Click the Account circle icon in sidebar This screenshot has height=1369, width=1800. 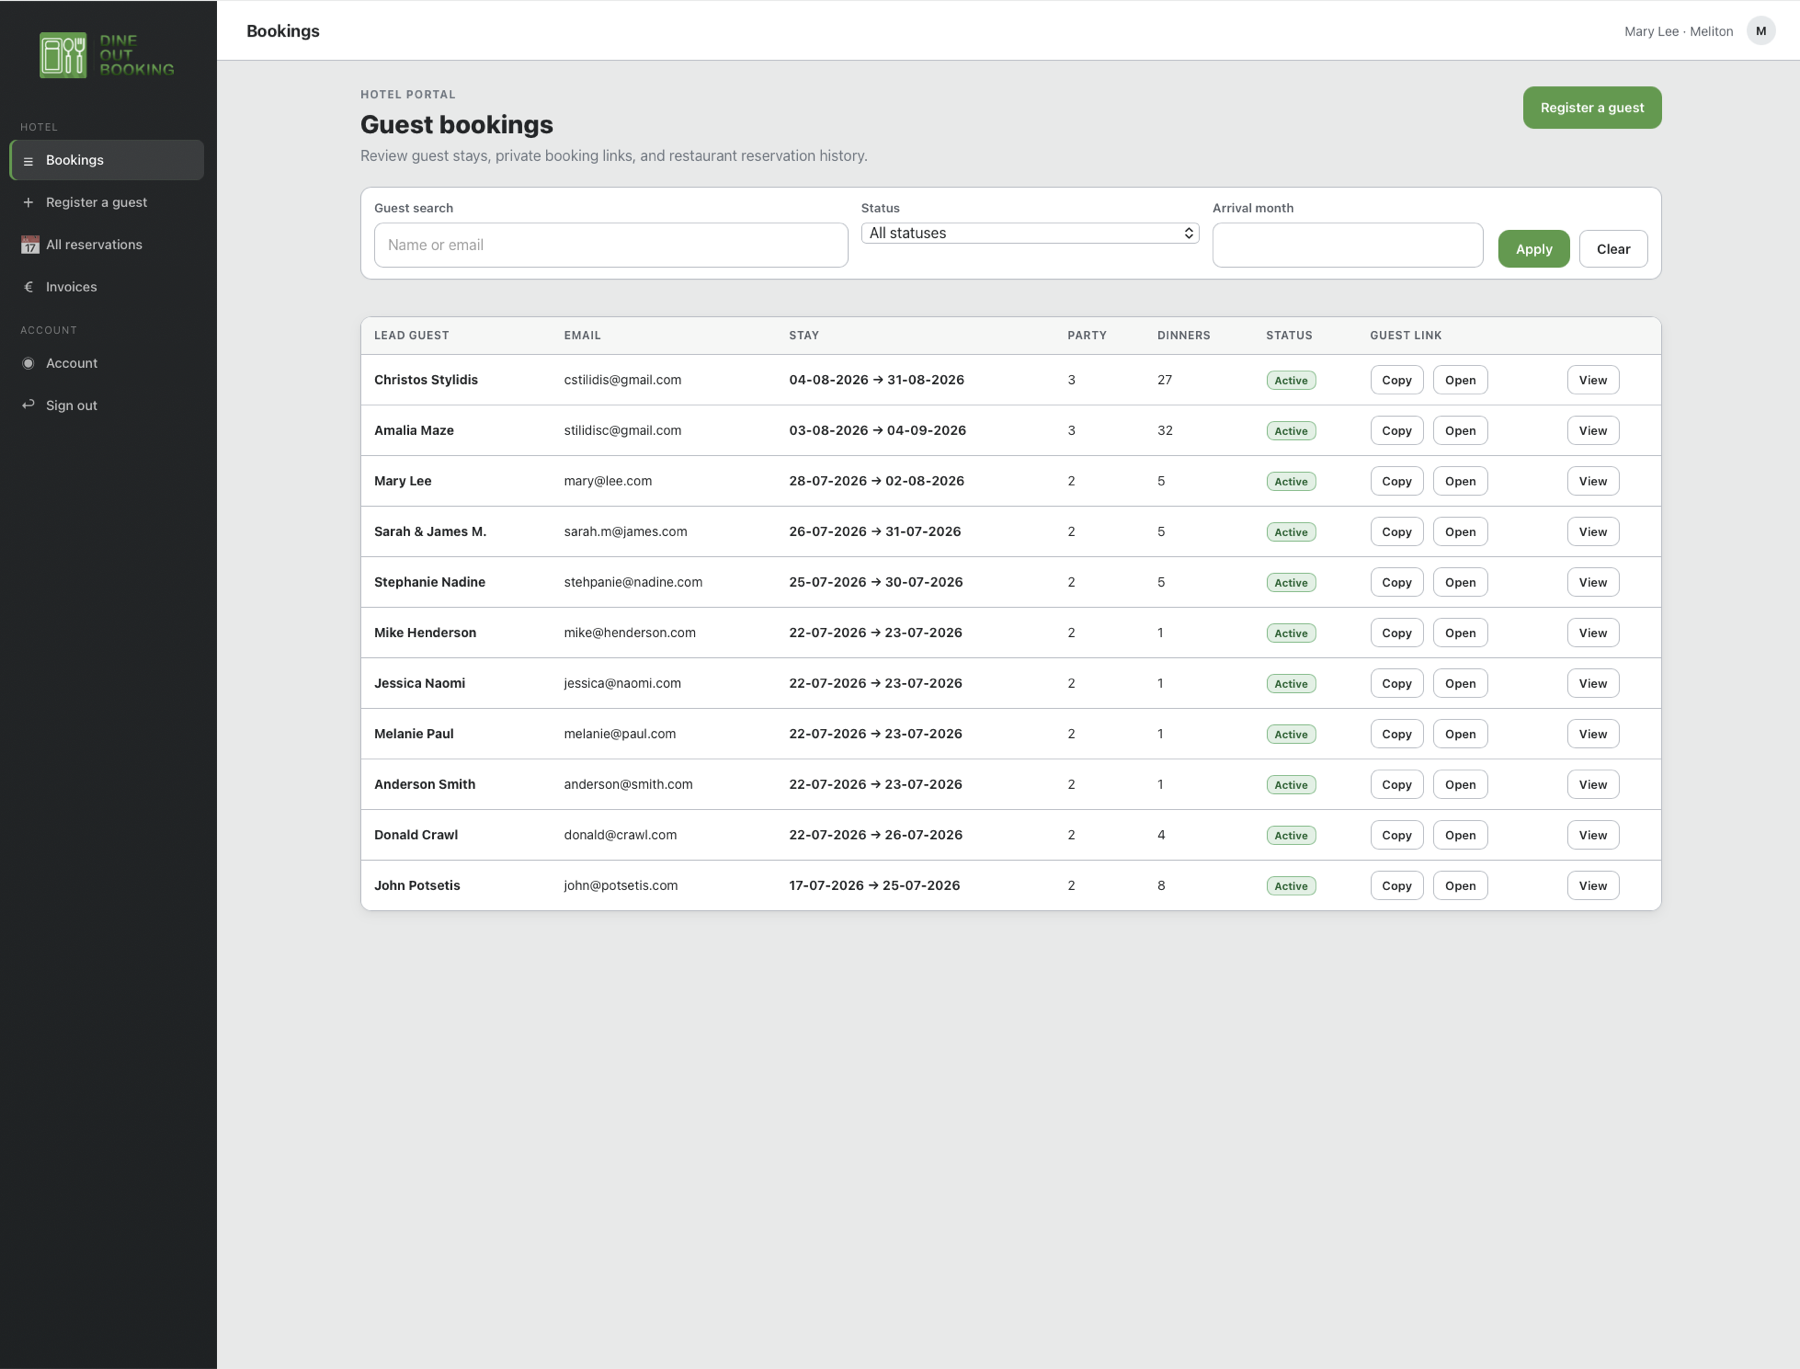click(x=28, y=363)
